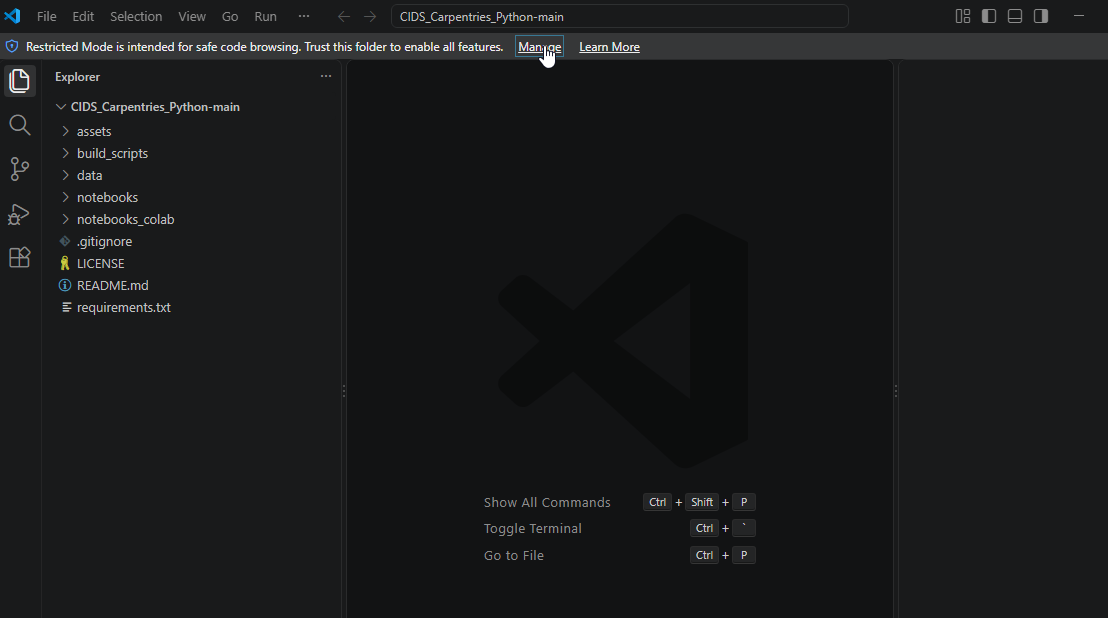Go forward with the right arrow
1108x618 pixels.
(370, 16)
